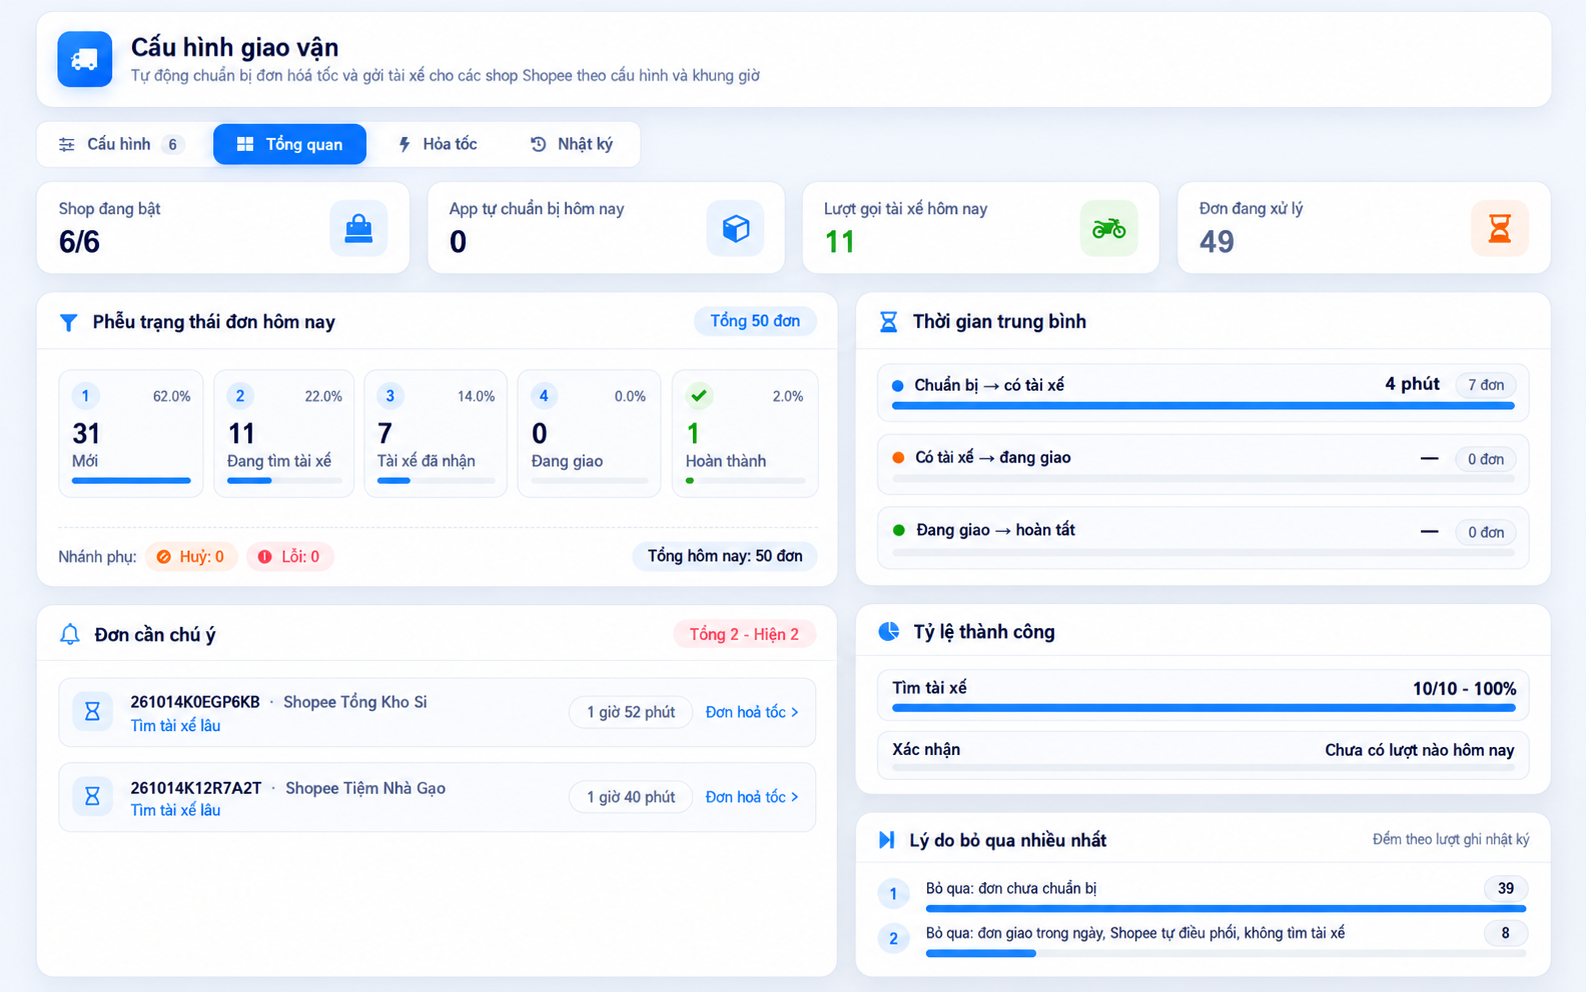This screenshot has height=992, width=1586.
Task: Click the hourglass icon for order 261014K0EGP6KB
Action: click(92, 712)
